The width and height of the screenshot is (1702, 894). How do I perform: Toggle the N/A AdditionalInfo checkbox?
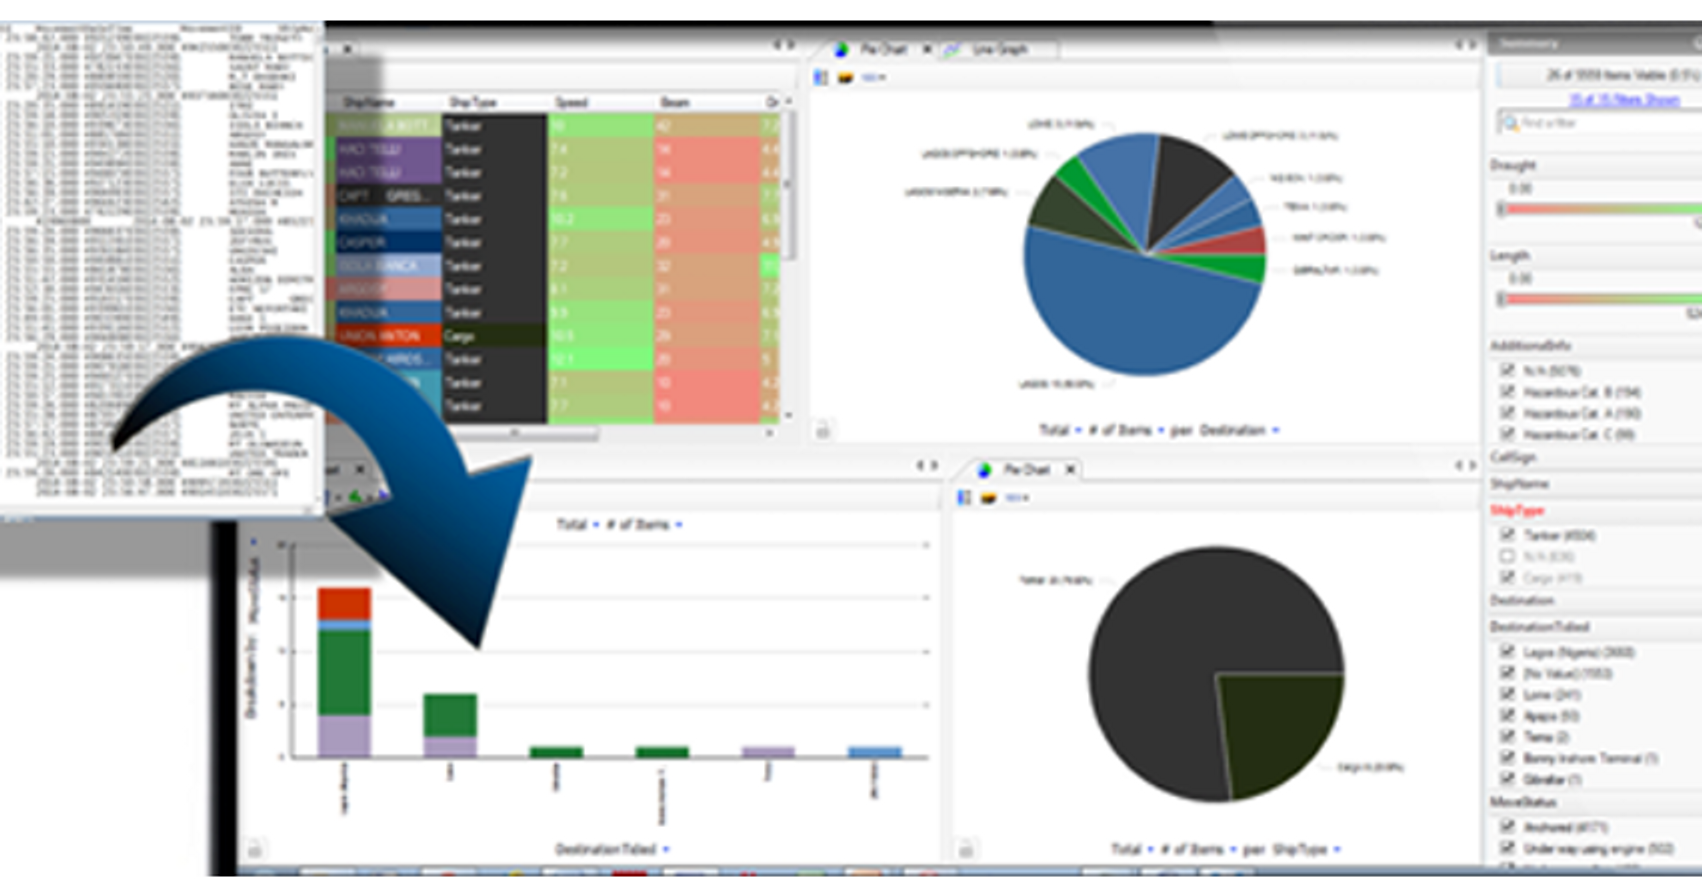1507,370
